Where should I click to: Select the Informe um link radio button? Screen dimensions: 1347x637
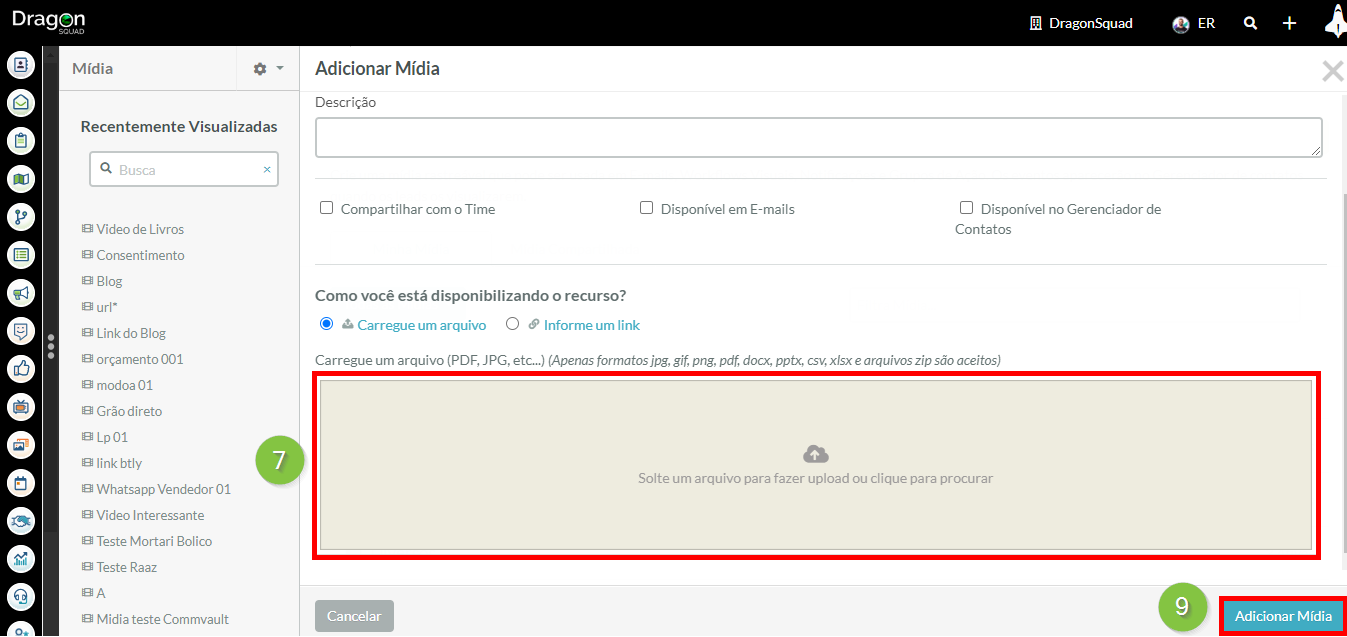click(513, 324)
